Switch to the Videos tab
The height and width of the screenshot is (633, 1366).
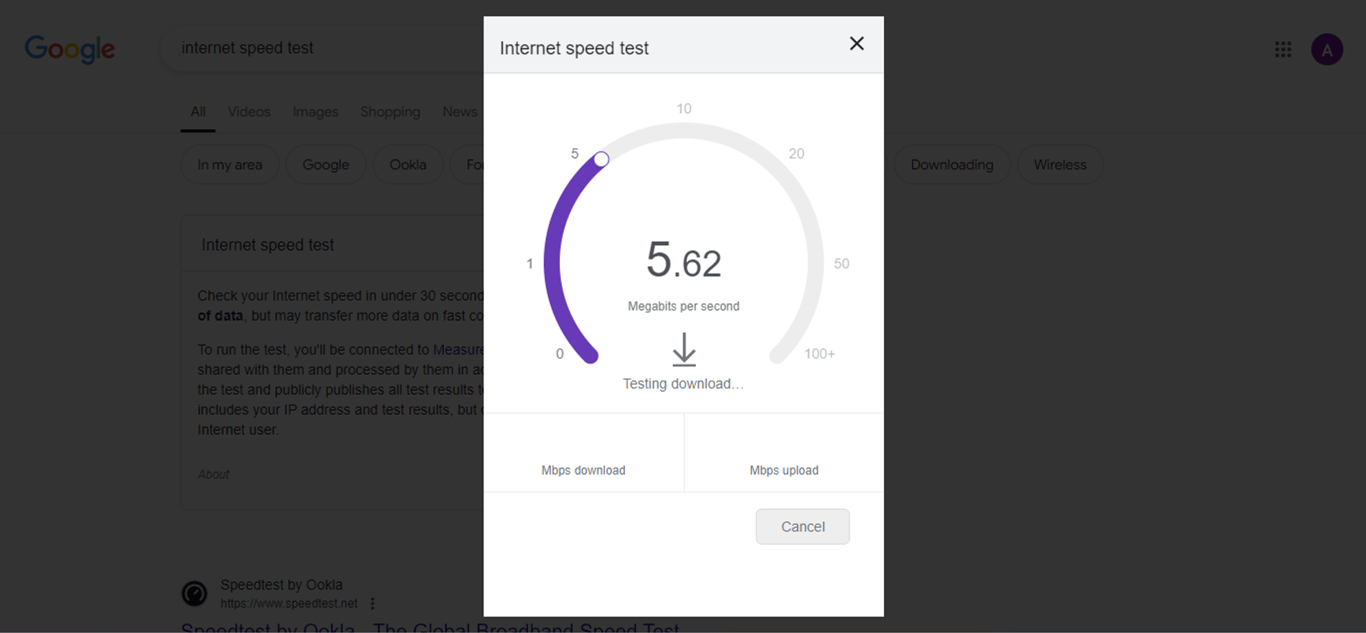click(249, 112)
